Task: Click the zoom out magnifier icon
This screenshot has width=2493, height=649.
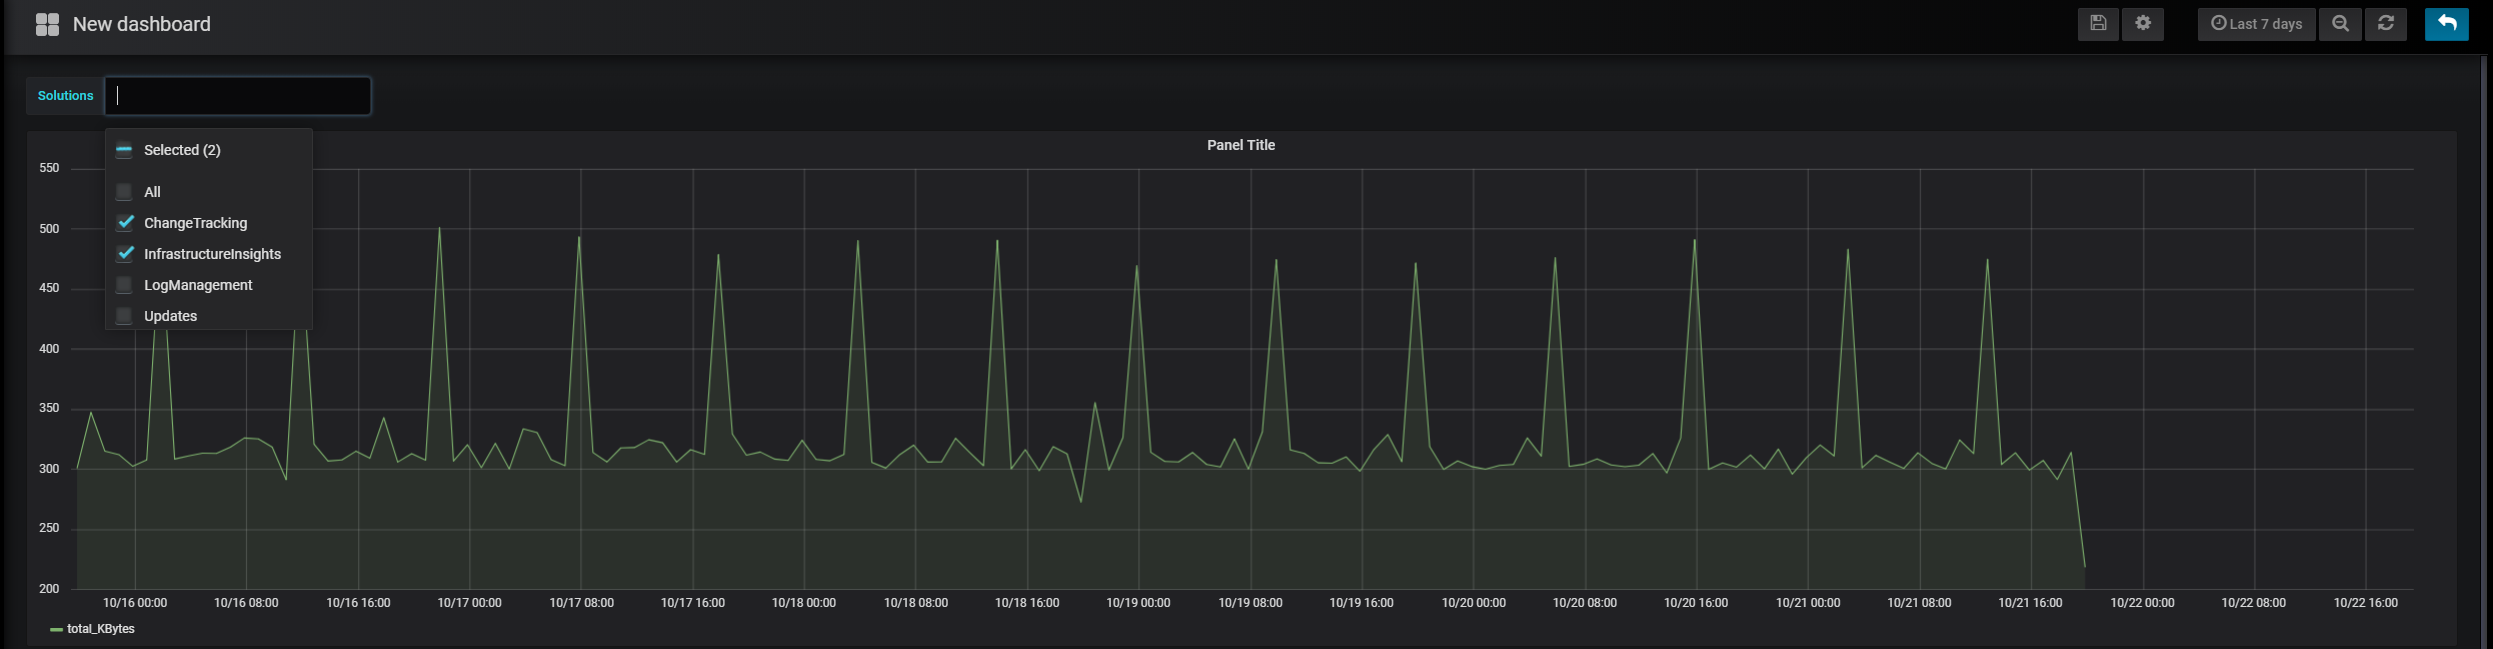Action: 2341,24
